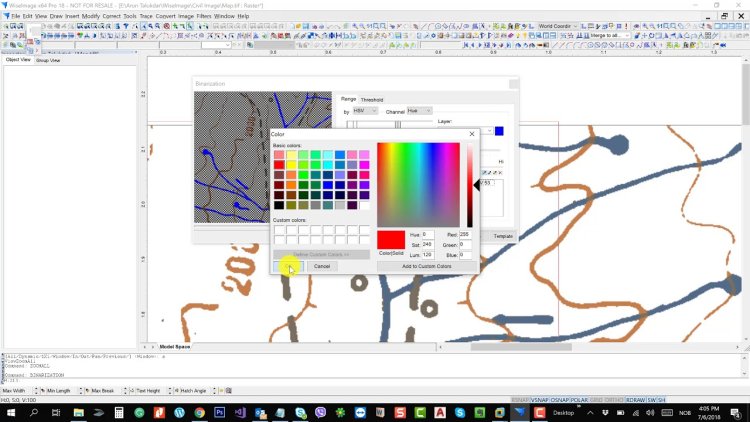Open the Channel Hue dropdown

tap(419, 111)
